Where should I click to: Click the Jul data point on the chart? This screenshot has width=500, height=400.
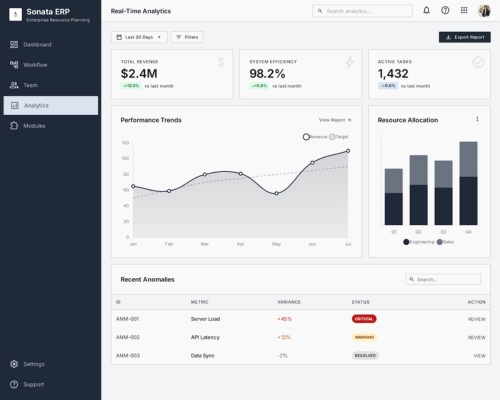[348, 151]
